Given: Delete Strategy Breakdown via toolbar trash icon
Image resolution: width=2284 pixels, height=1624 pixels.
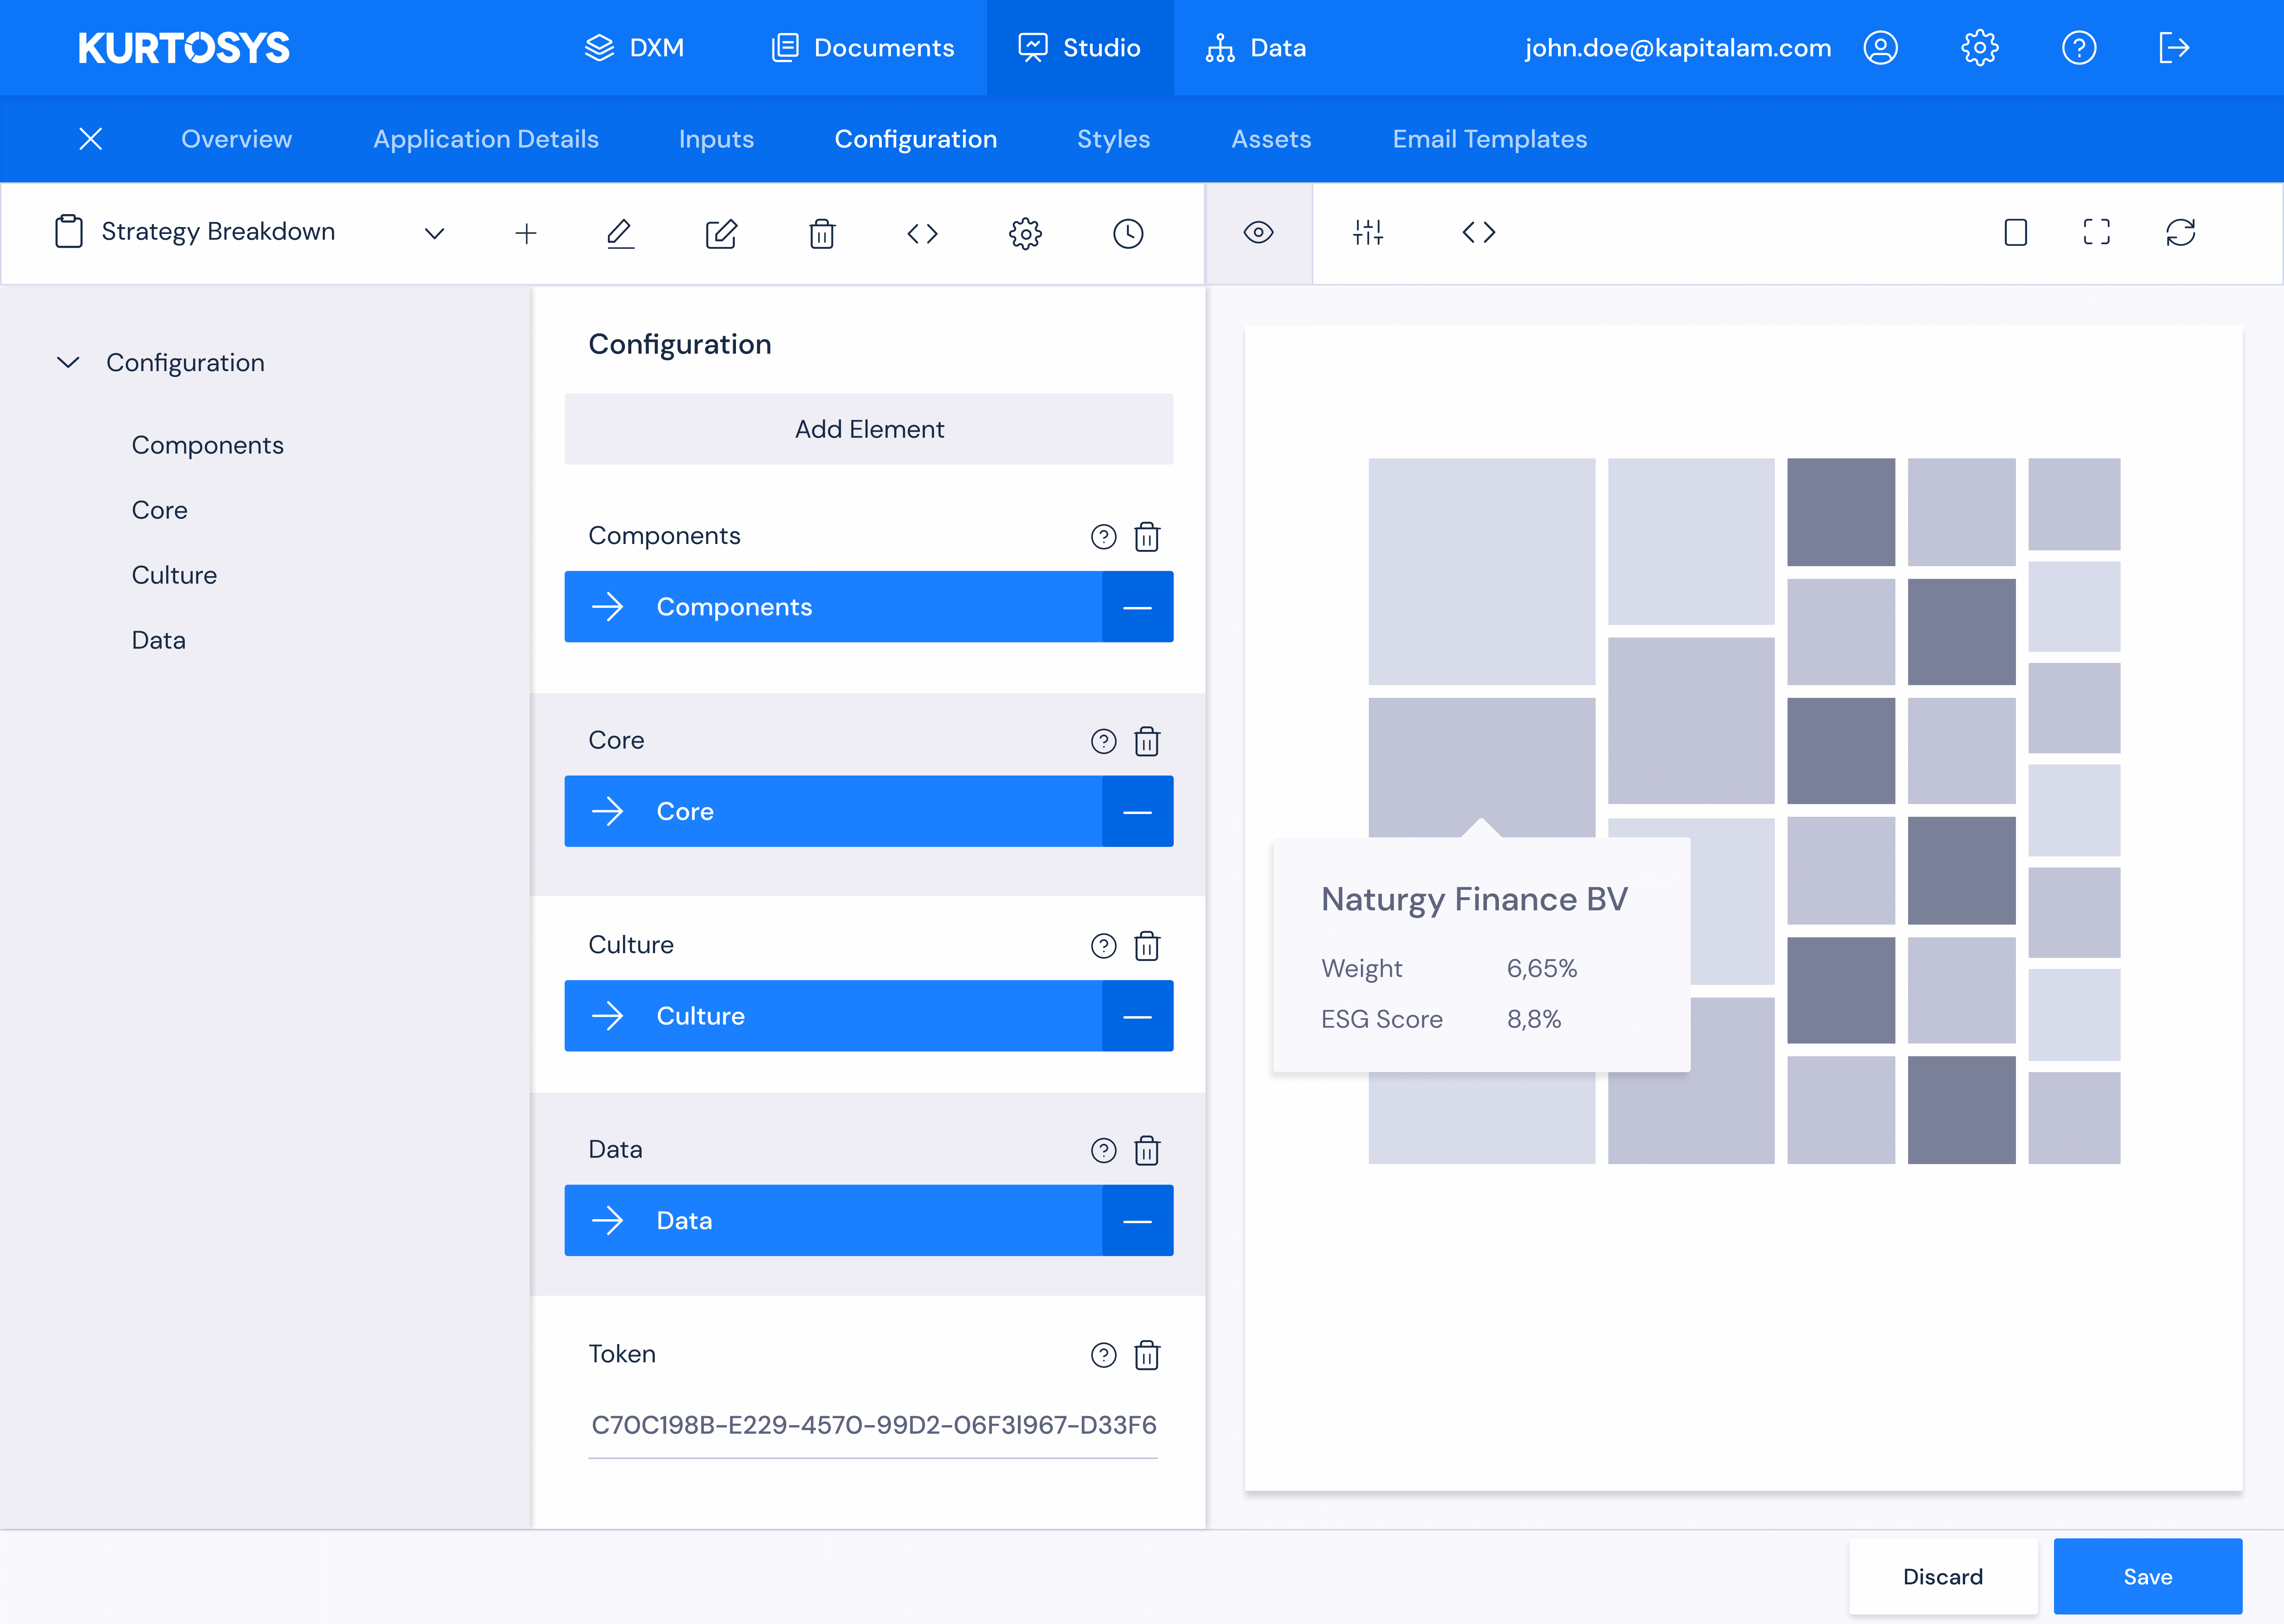Looking at the screenshot, I should click(x=822, y=233).
